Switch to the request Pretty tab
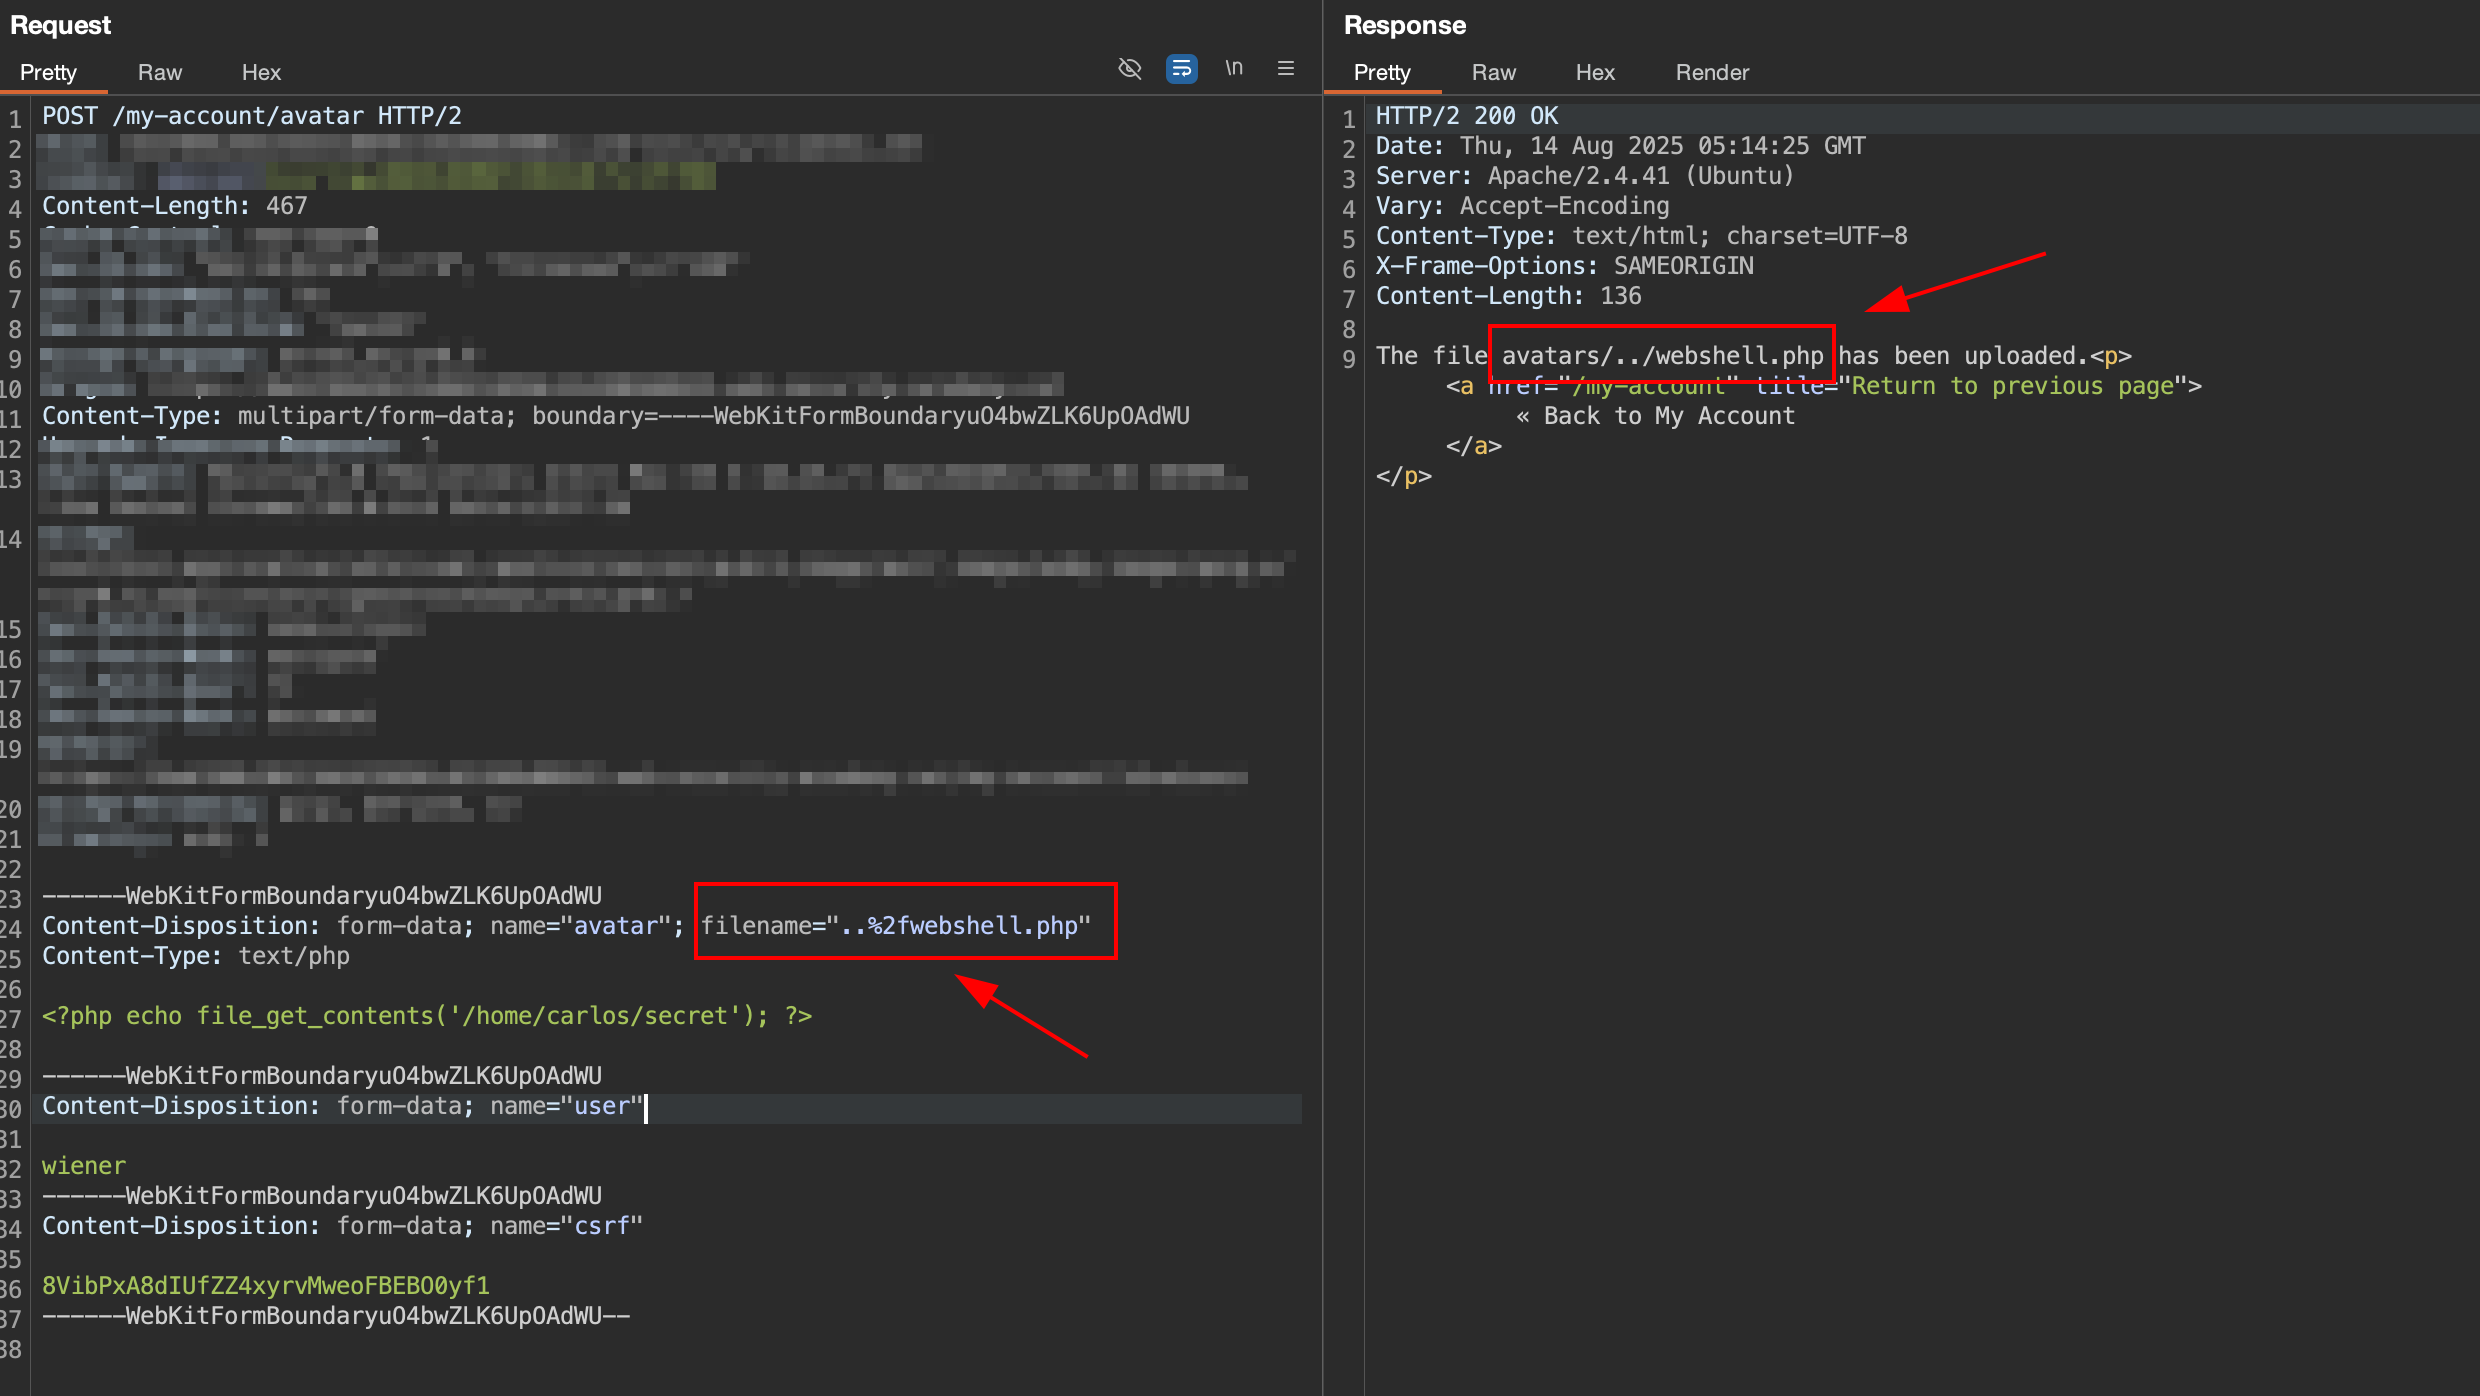The width and height of the screenshot is (2480, 1396). coord(48,73)
